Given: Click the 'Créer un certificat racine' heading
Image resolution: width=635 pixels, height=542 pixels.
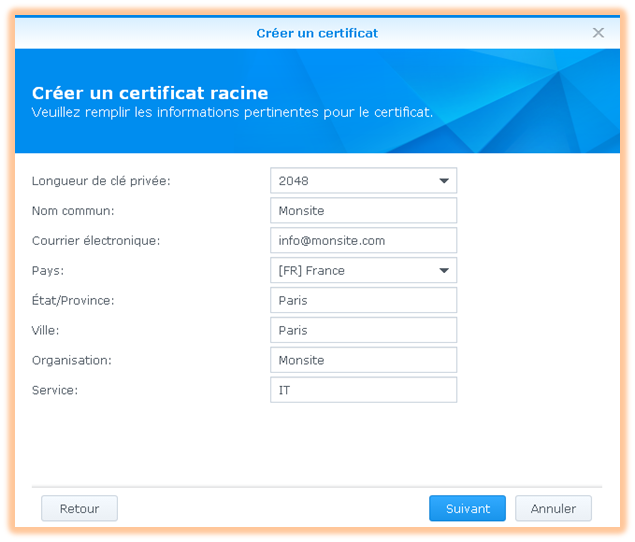Looking at the screenshot, I should tap(150, 93).
